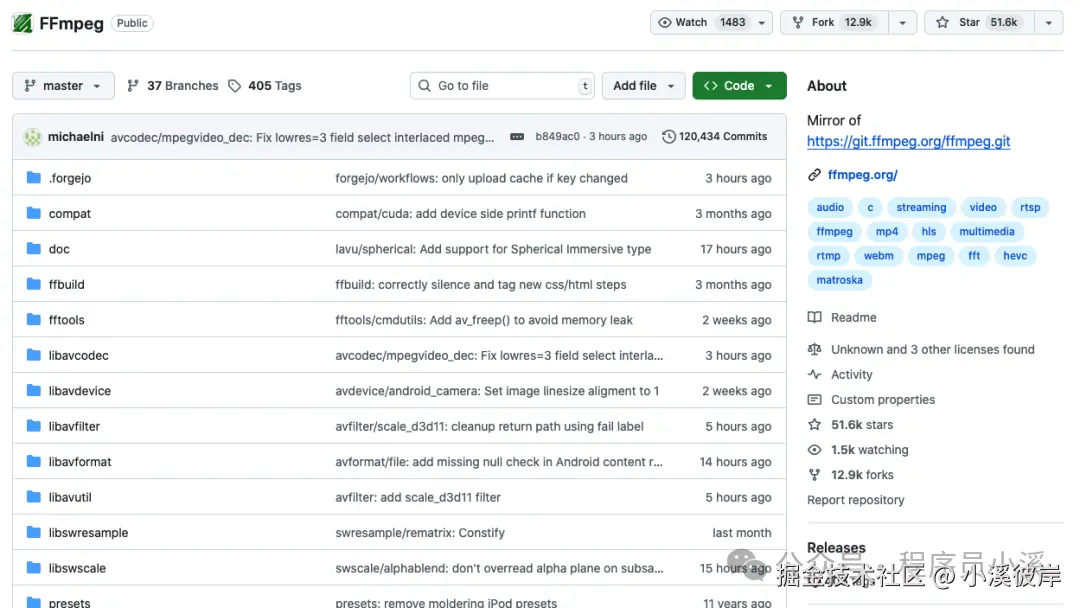Image resolution: width=1080 pixels, height=608 pixels.
Task: Click the fork icon in the Fork button
Action: [x=798, y=23]
